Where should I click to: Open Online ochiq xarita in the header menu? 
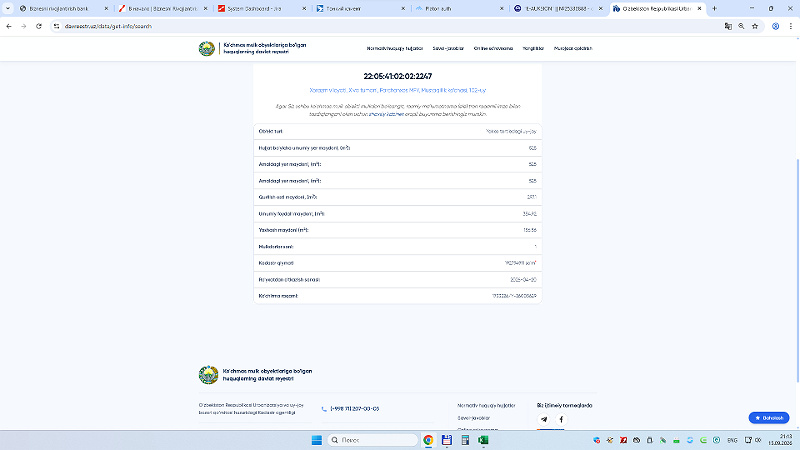coord(493,48)
